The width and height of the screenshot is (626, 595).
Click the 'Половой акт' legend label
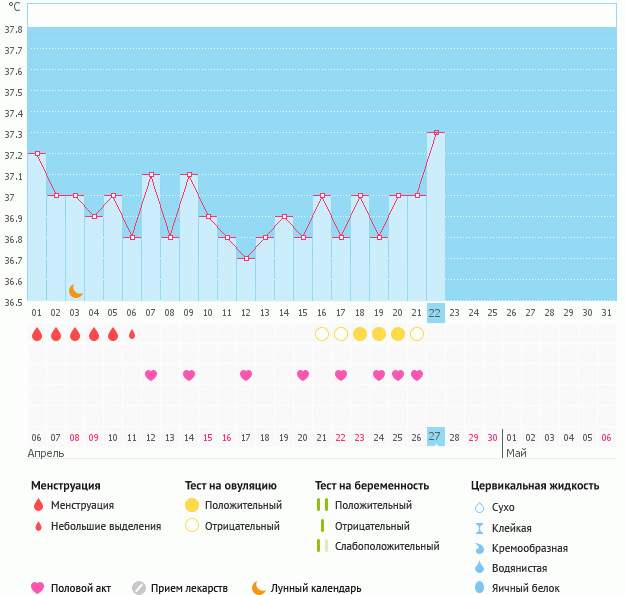coord(86,588)
